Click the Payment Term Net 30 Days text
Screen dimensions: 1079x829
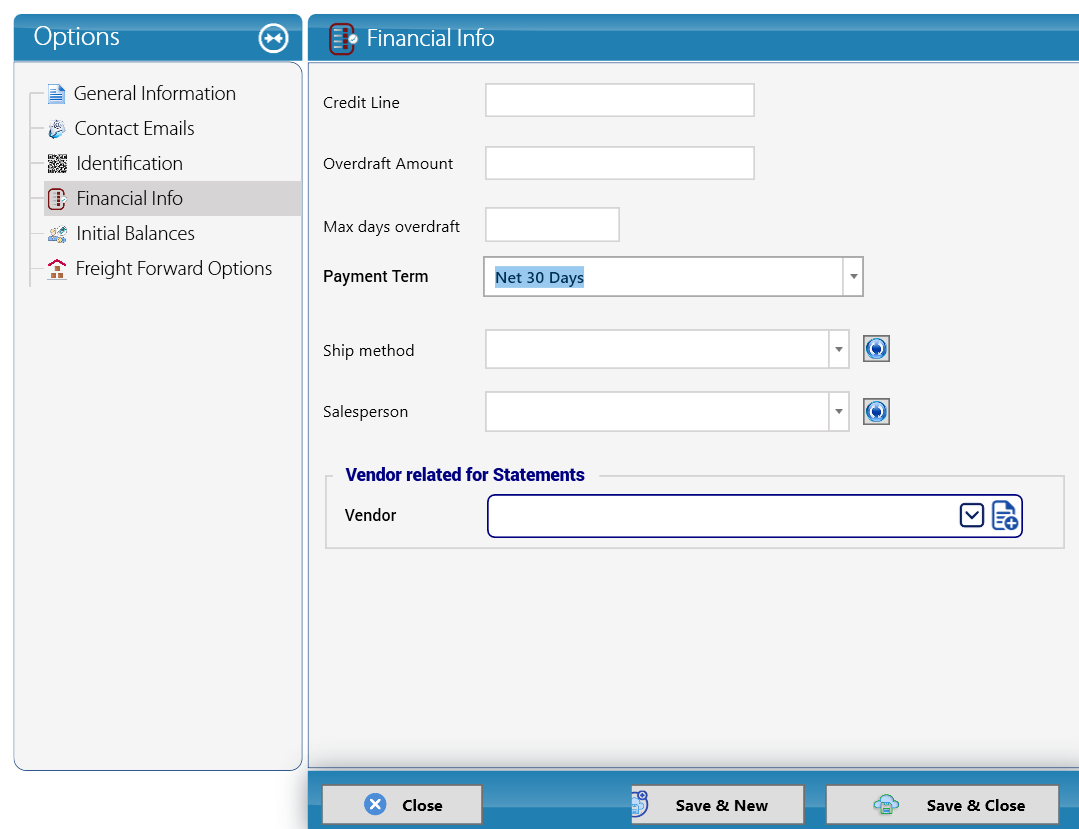click(540, 277)
